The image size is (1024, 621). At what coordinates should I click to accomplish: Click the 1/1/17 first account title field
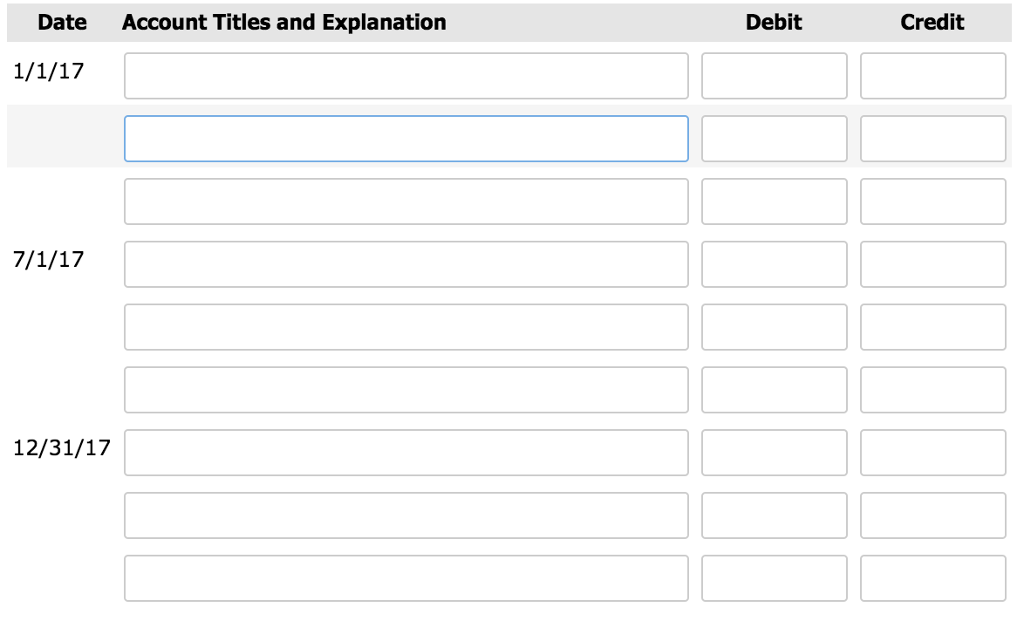coord(406,76)
